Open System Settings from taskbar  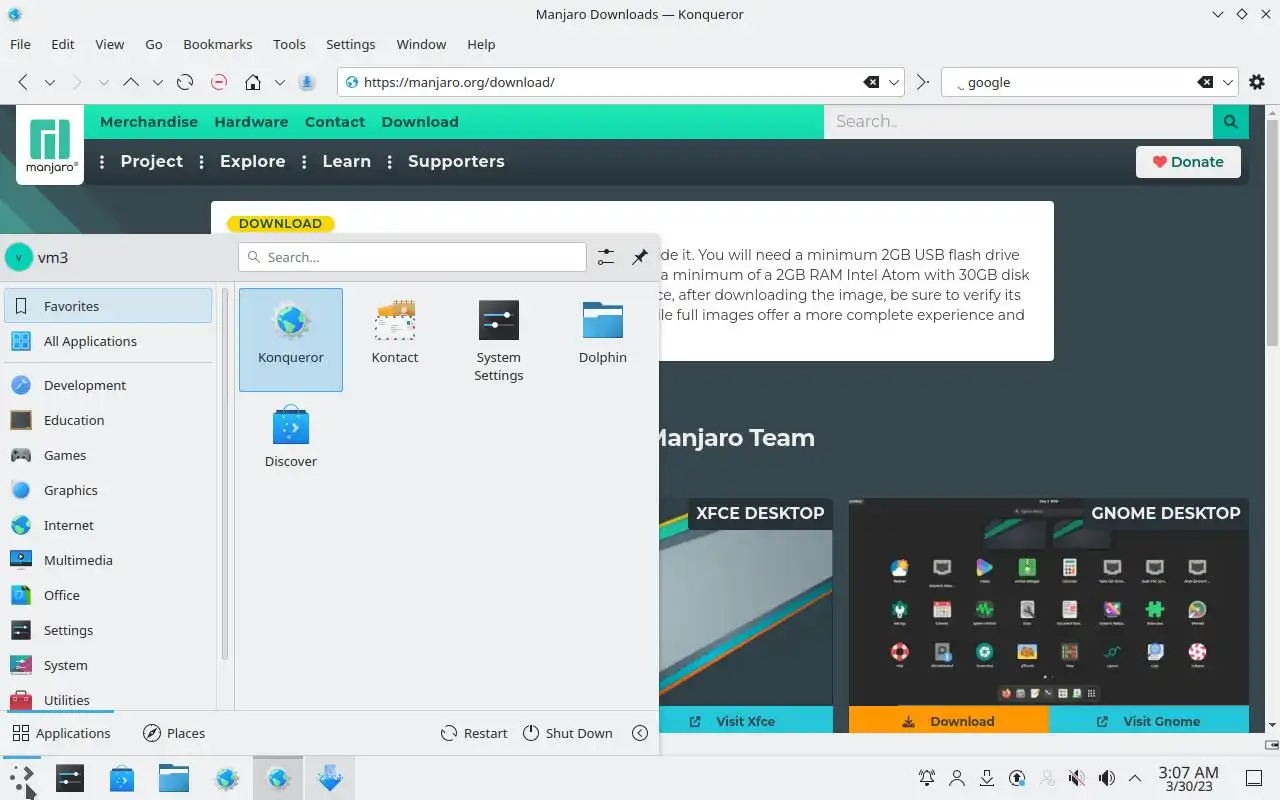(x=70, y=778)
